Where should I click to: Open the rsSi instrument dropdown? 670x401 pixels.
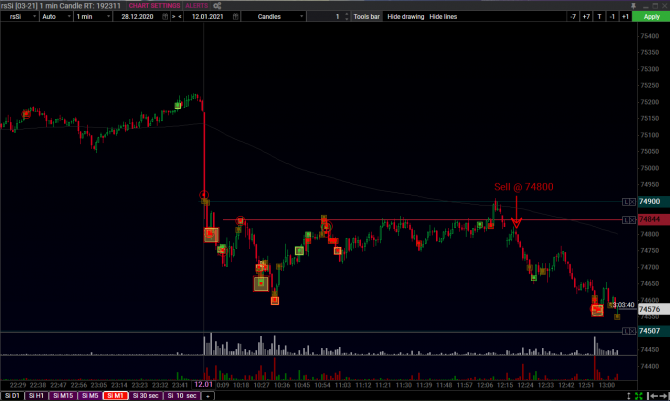[19, 17]
